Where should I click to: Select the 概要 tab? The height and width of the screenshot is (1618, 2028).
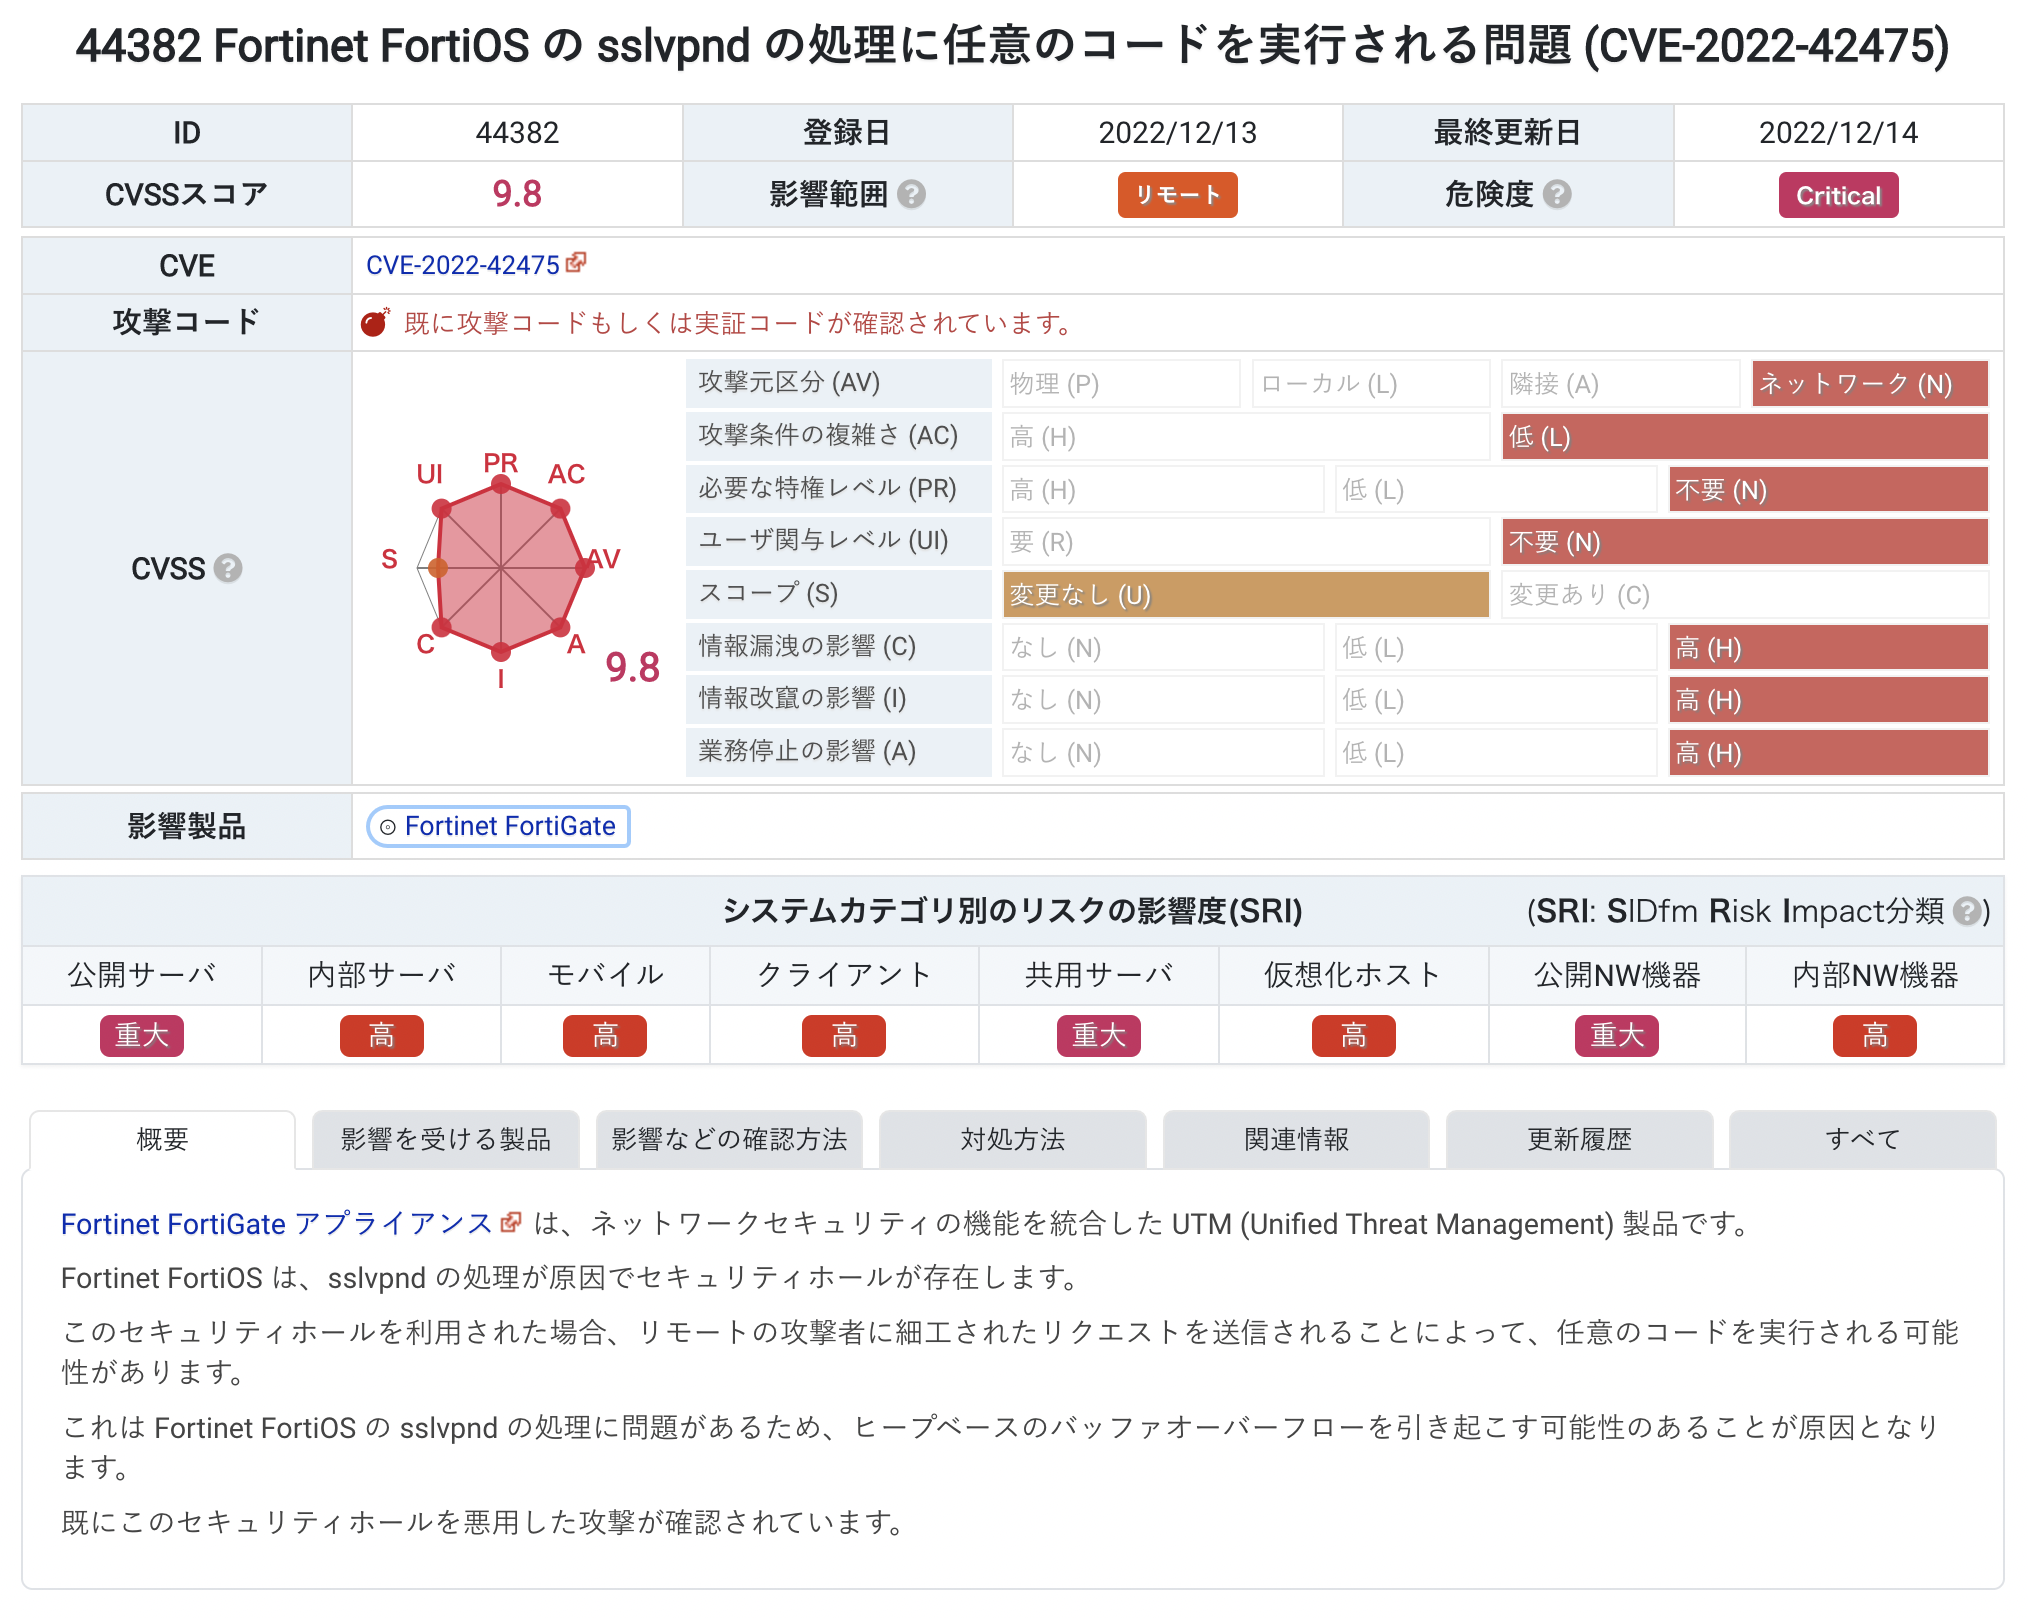click(162, 1139)
